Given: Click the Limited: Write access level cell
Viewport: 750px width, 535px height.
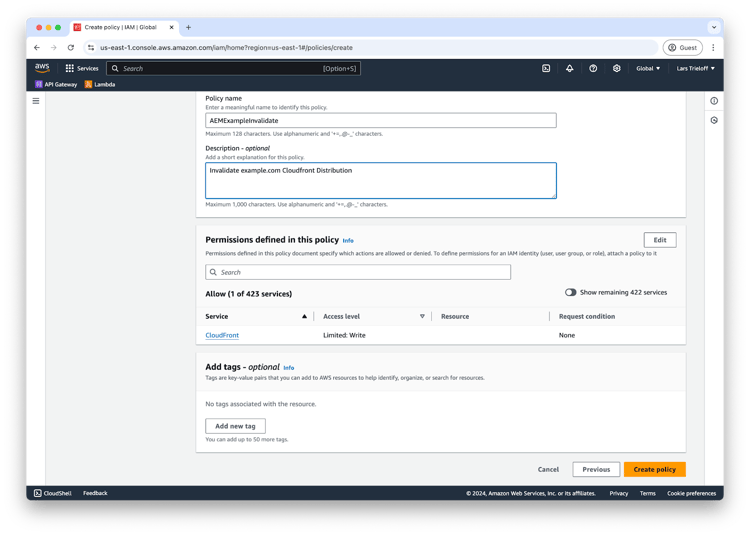Looking at the screenshot, I should [344, 335].
